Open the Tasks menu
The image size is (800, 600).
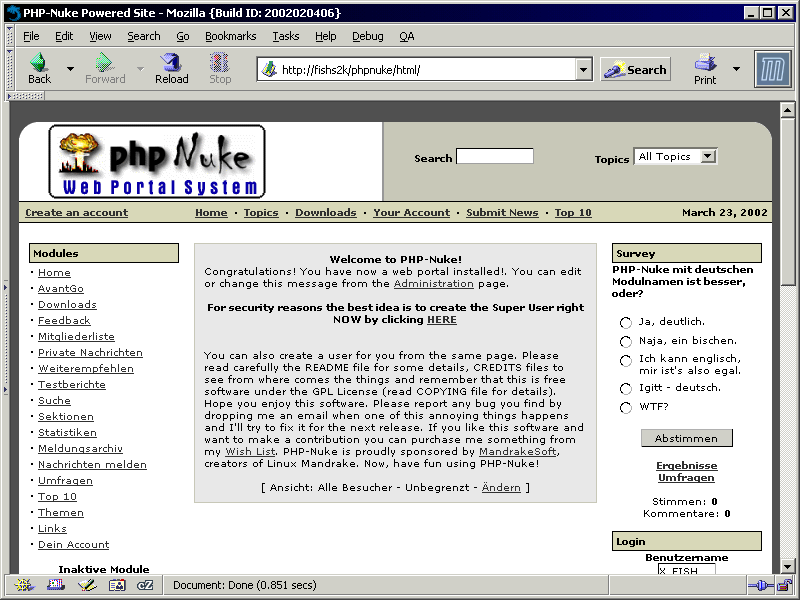click(x=286, y=36)
